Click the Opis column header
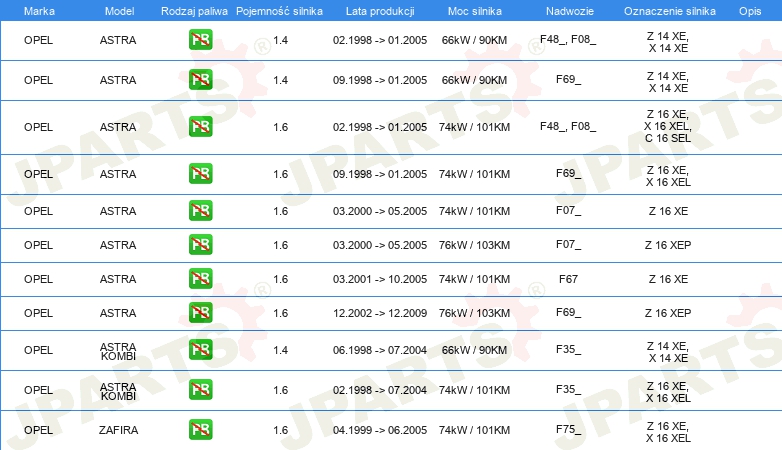Screen dimensions: 782x450 tap(750, 11)
